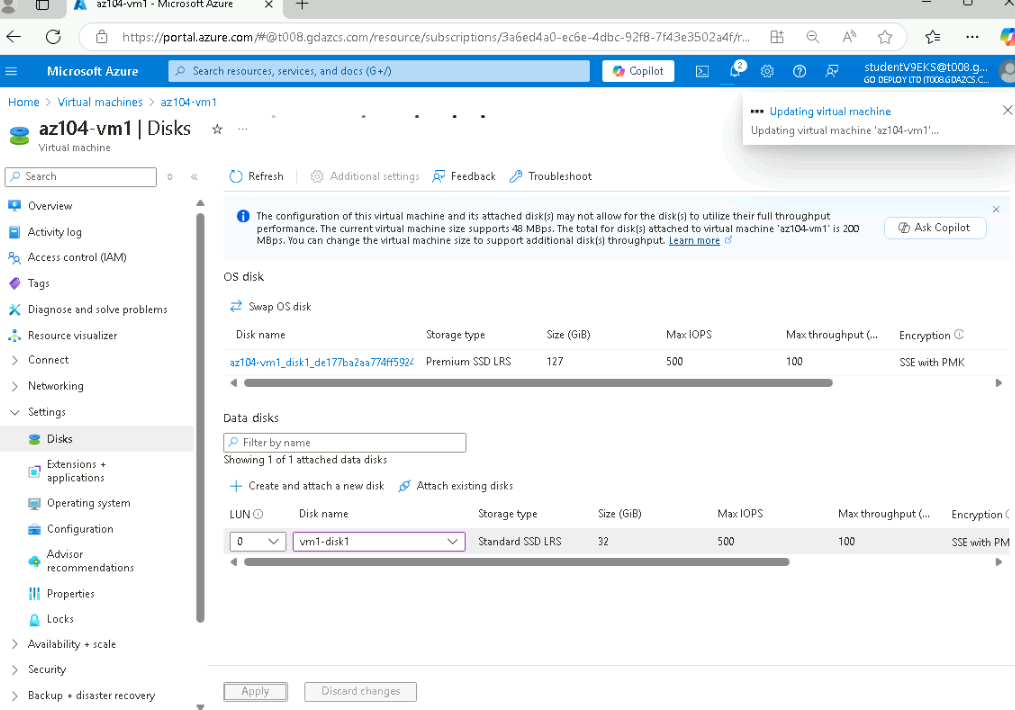Click the browser back arrow
Screen dimensions: 1015x710
pos(14,37)
